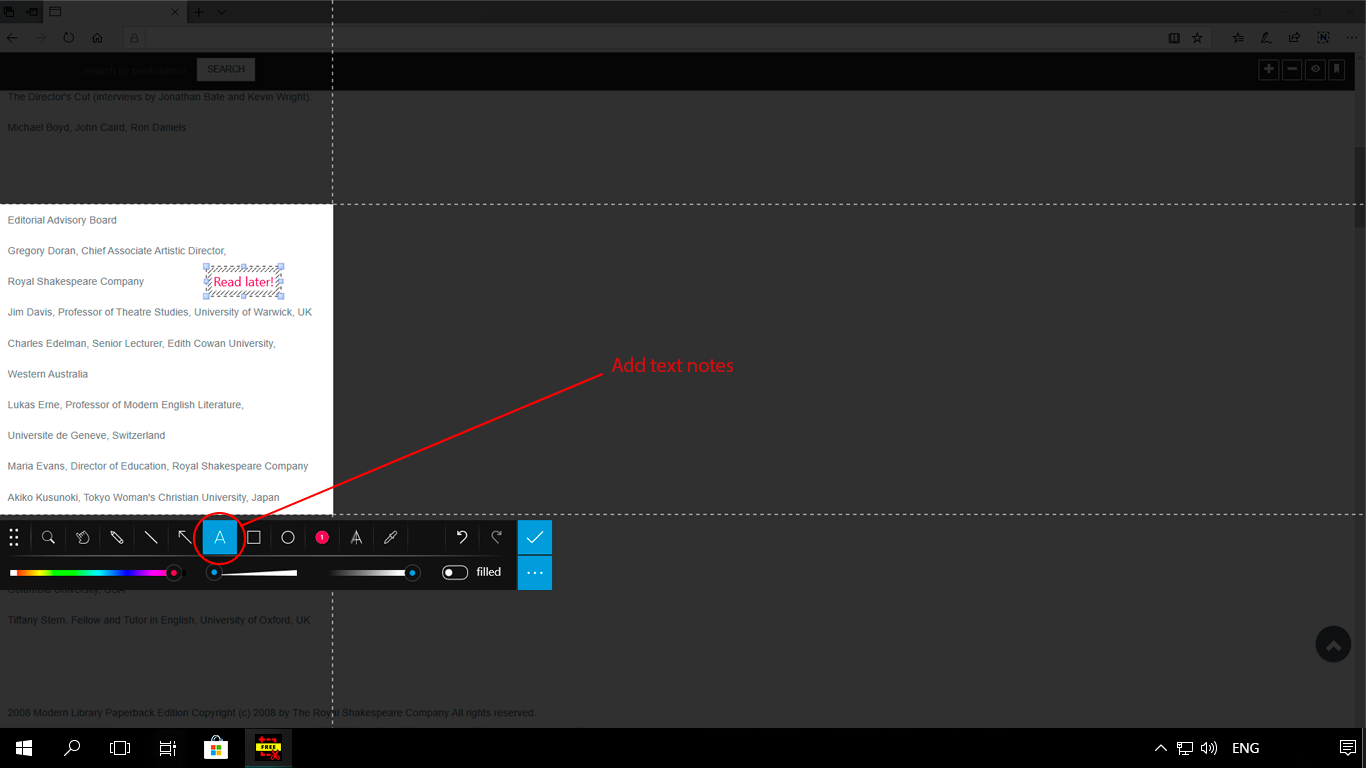Select the rectangle drawing tool
The image size is (1366, 768).
point(253,537)
